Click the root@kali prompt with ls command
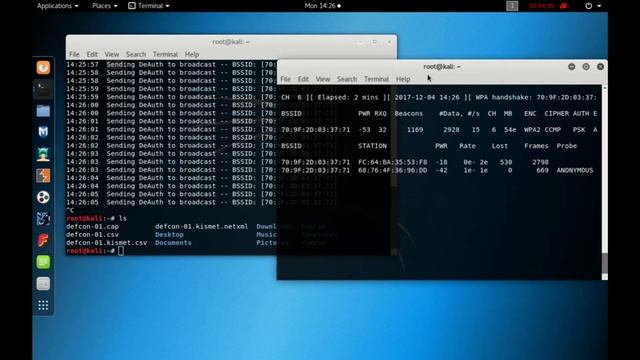This screenshot has width=640, height=360. tap(96, 218)
